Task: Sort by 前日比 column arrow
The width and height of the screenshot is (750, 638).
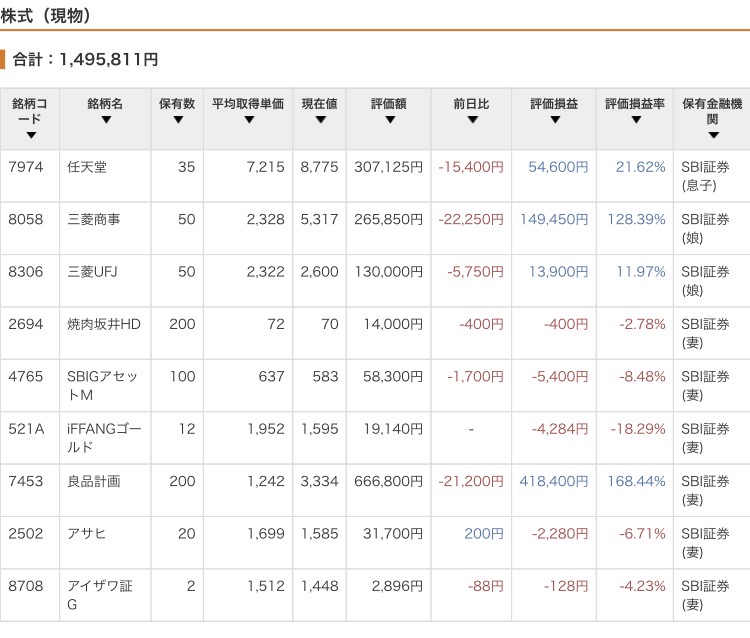Action: pyautogui.click(x=472, y=120)
